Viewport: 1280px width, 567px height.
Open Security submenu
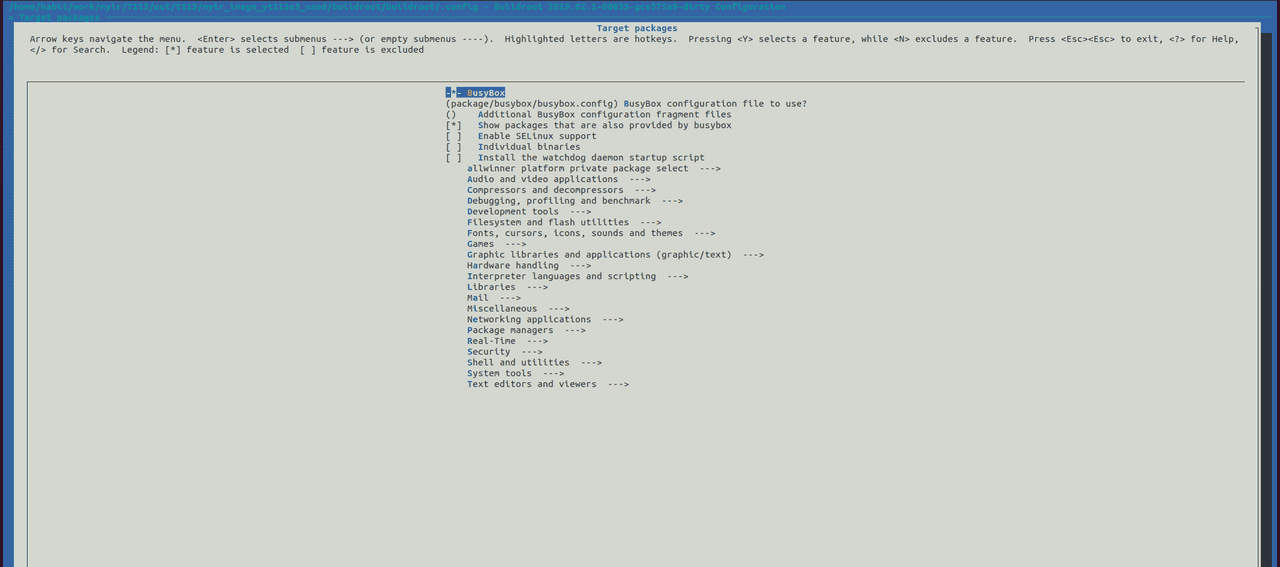pos(505,352)
